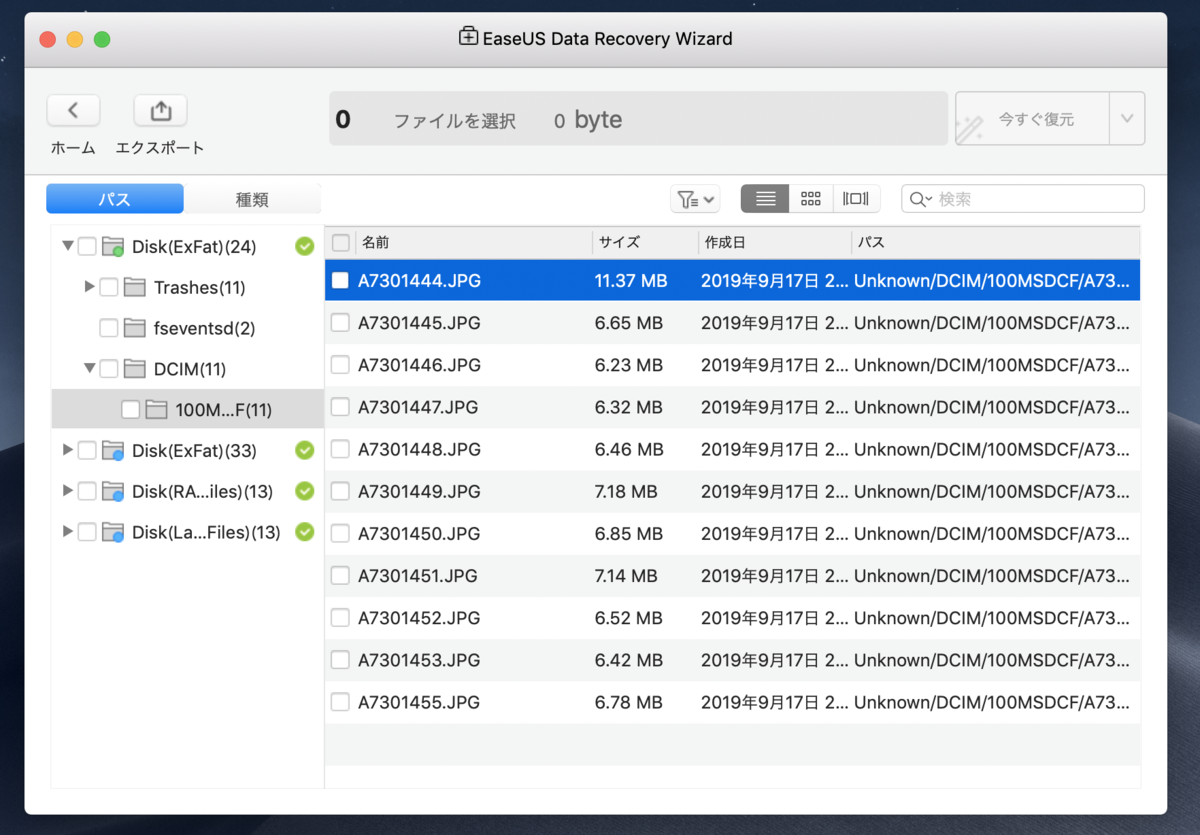Collapse the Disk(ExFat)(24) tree node
Image resolution: width=1200 pixels, height=835 pixels.
(x=68, y=246)
